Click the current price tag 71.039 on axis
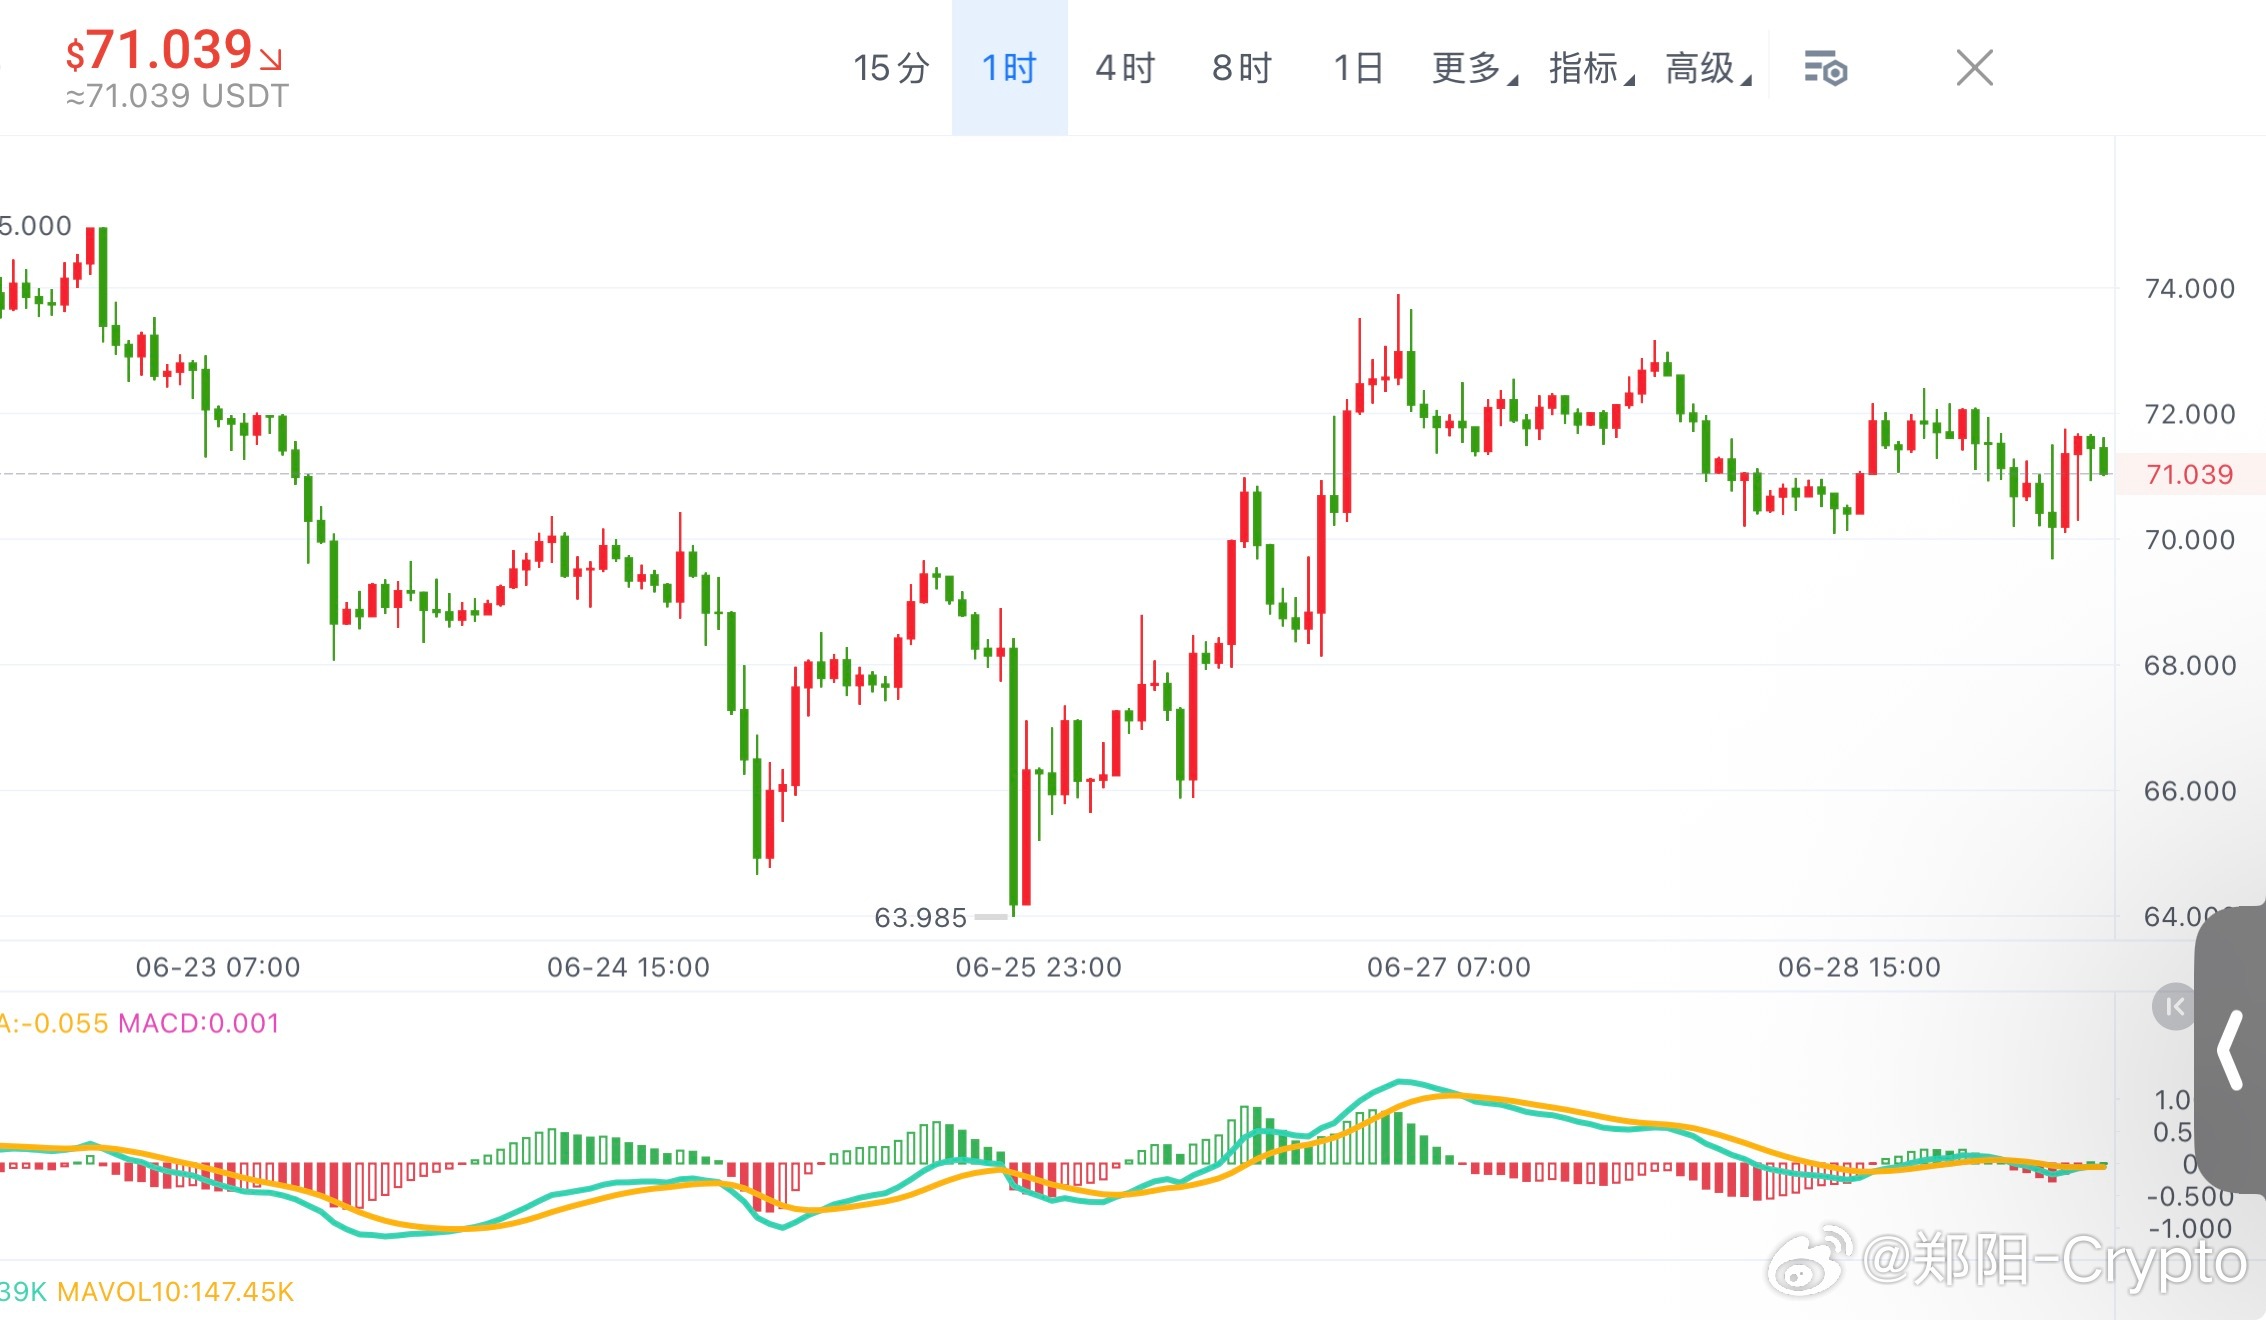The width and height of the screenshot is (2266, 1320). pos(2189,474)
